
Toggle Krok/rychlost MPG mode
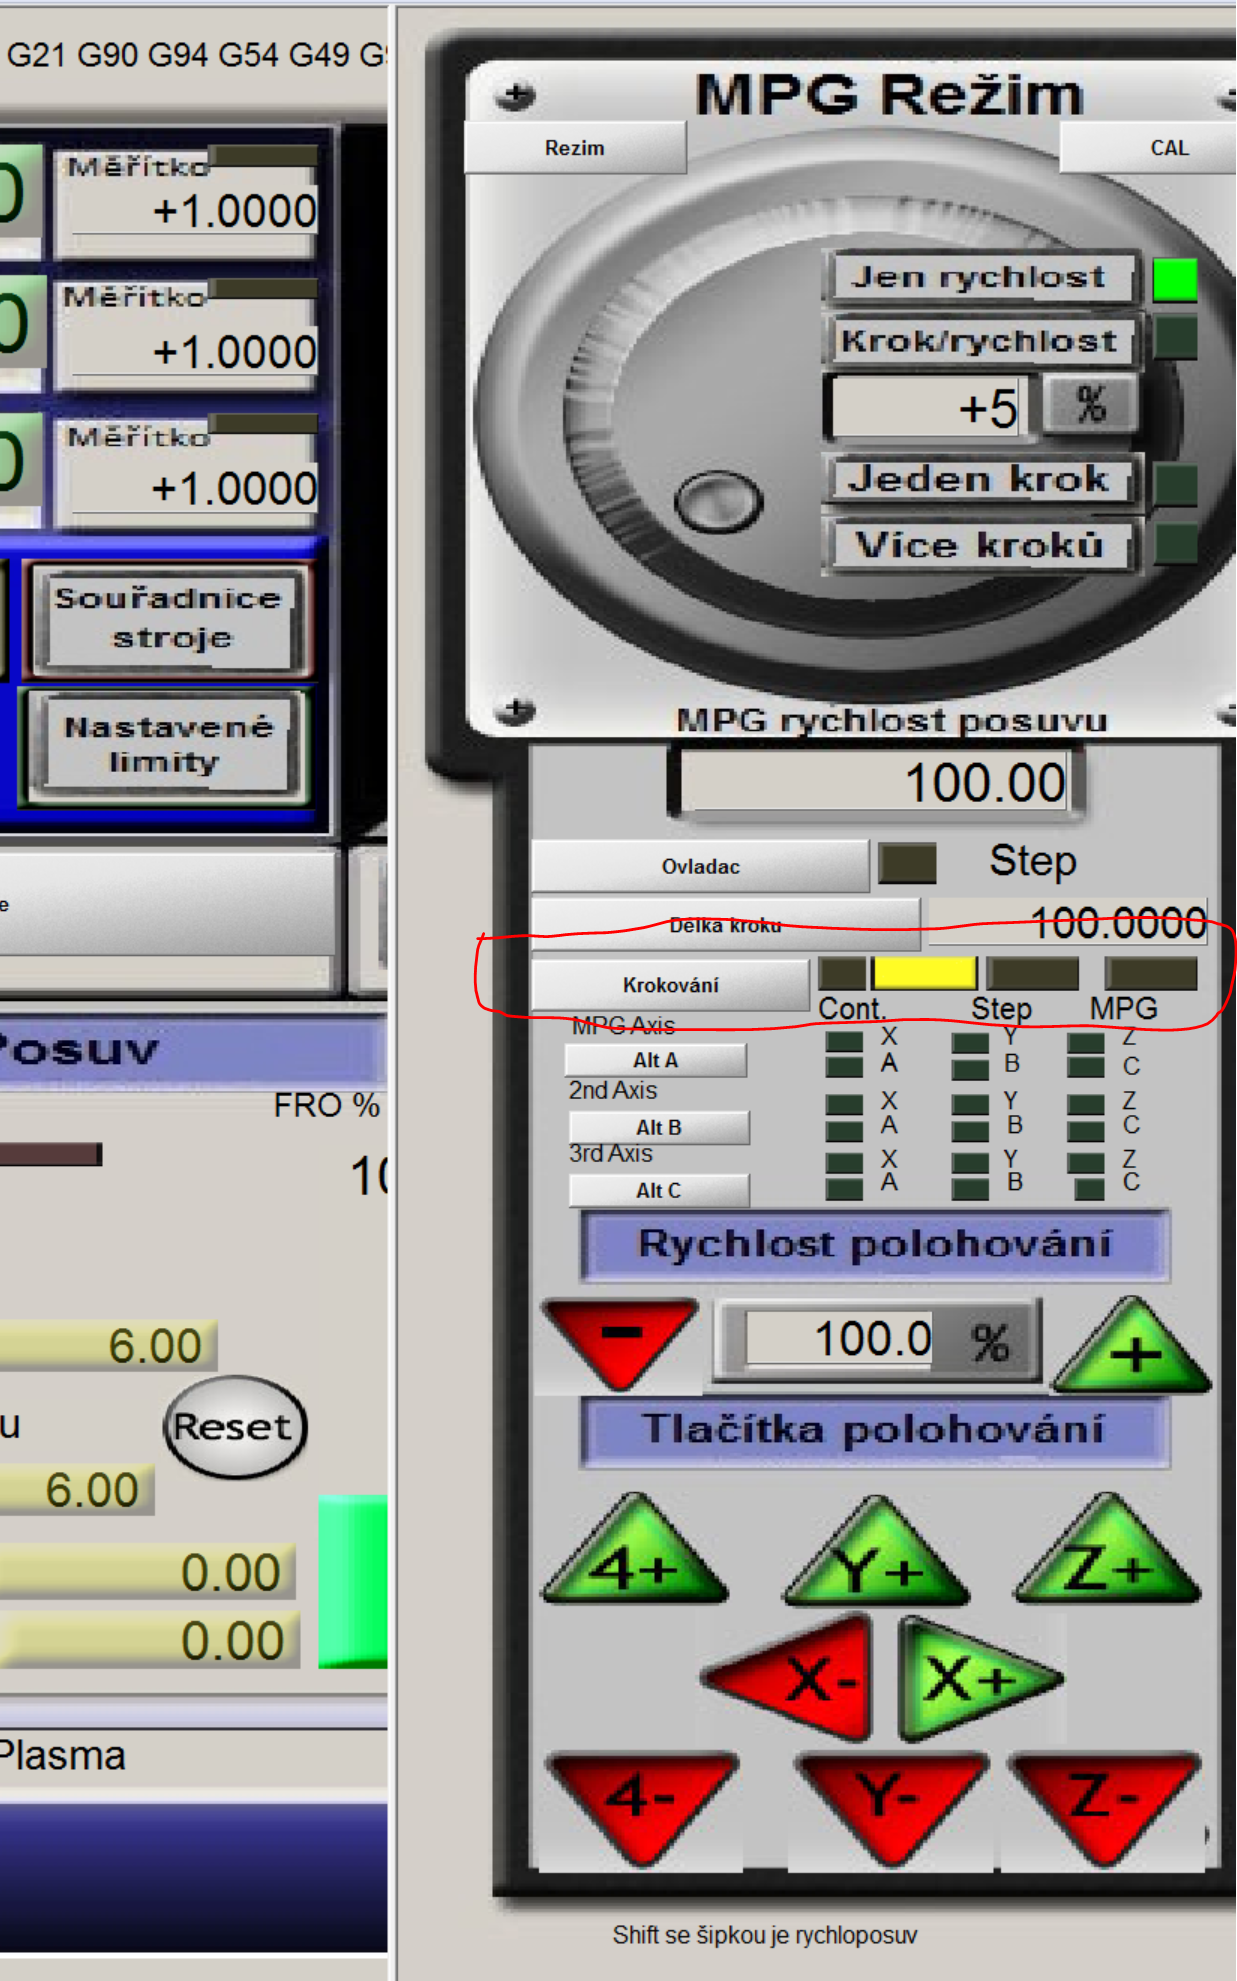coord(979,341)
